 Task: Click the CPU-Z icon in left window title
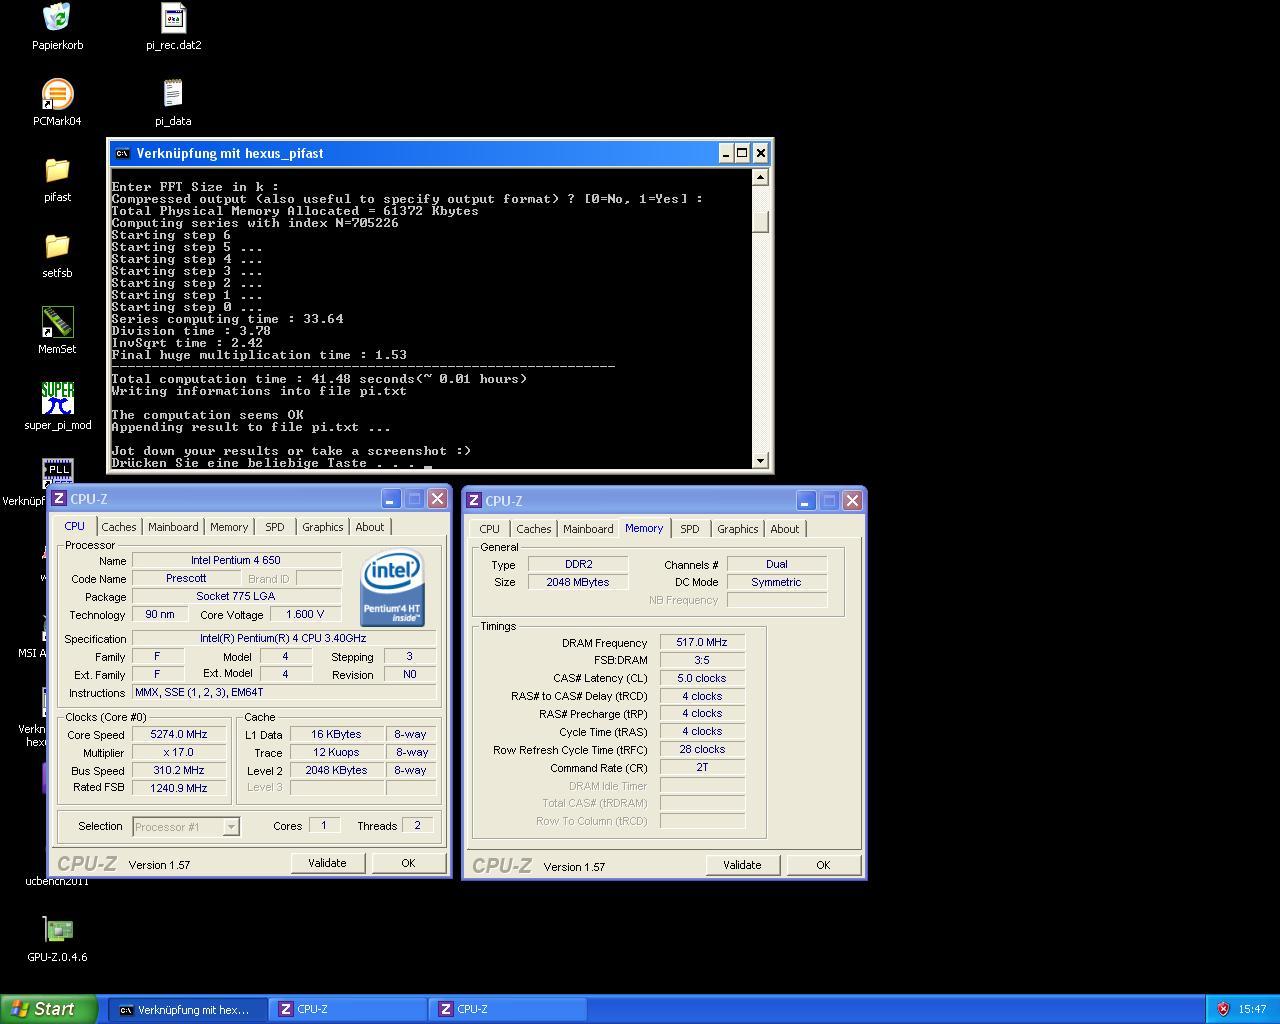pos(59,498)
